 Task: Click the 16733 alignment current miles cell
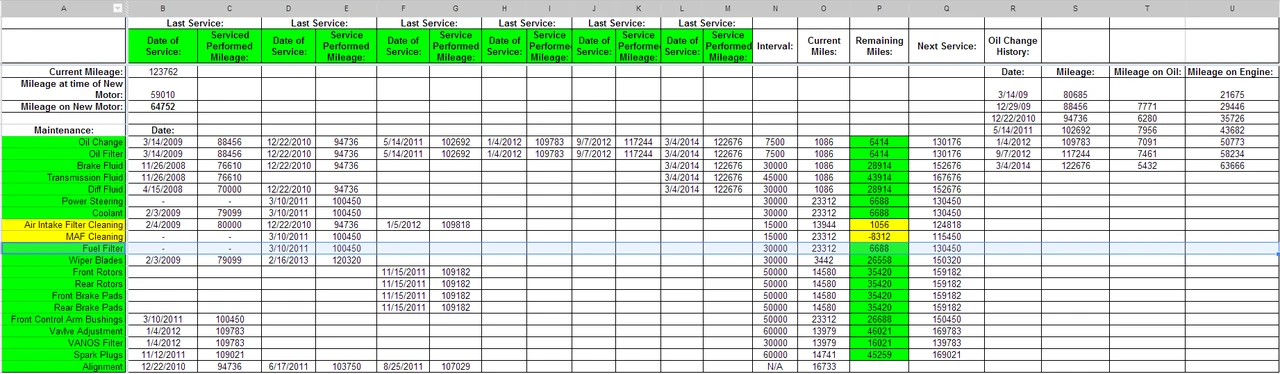point(824,366)
